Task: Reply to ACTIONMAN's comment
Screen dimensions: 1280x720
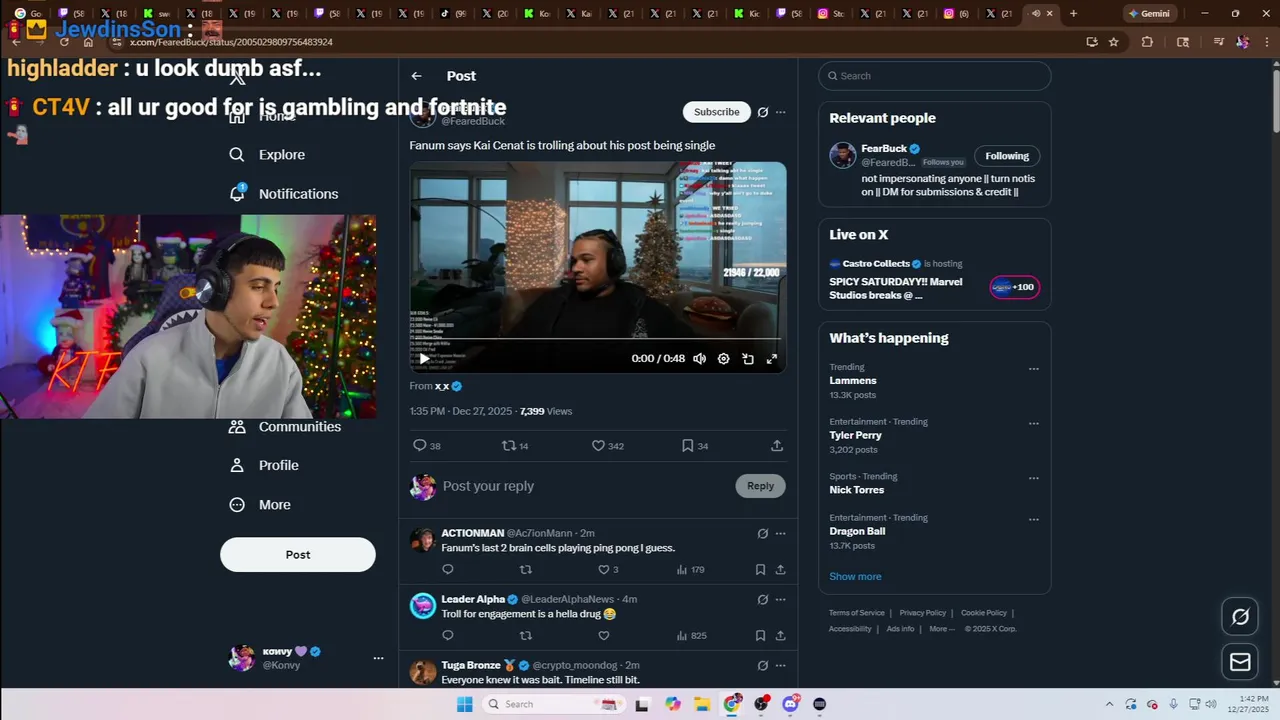Action: click(448, 570)
